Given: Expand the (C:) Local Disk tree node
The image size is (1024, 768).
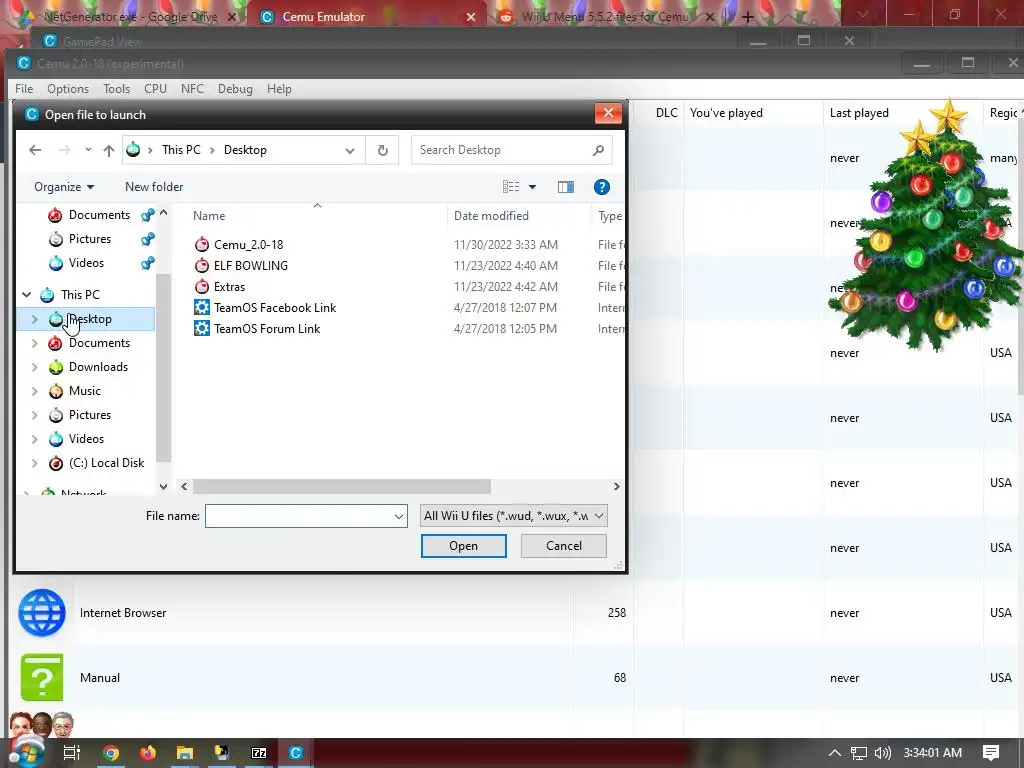Looking at the screenshot, I should tap(35, 464).
